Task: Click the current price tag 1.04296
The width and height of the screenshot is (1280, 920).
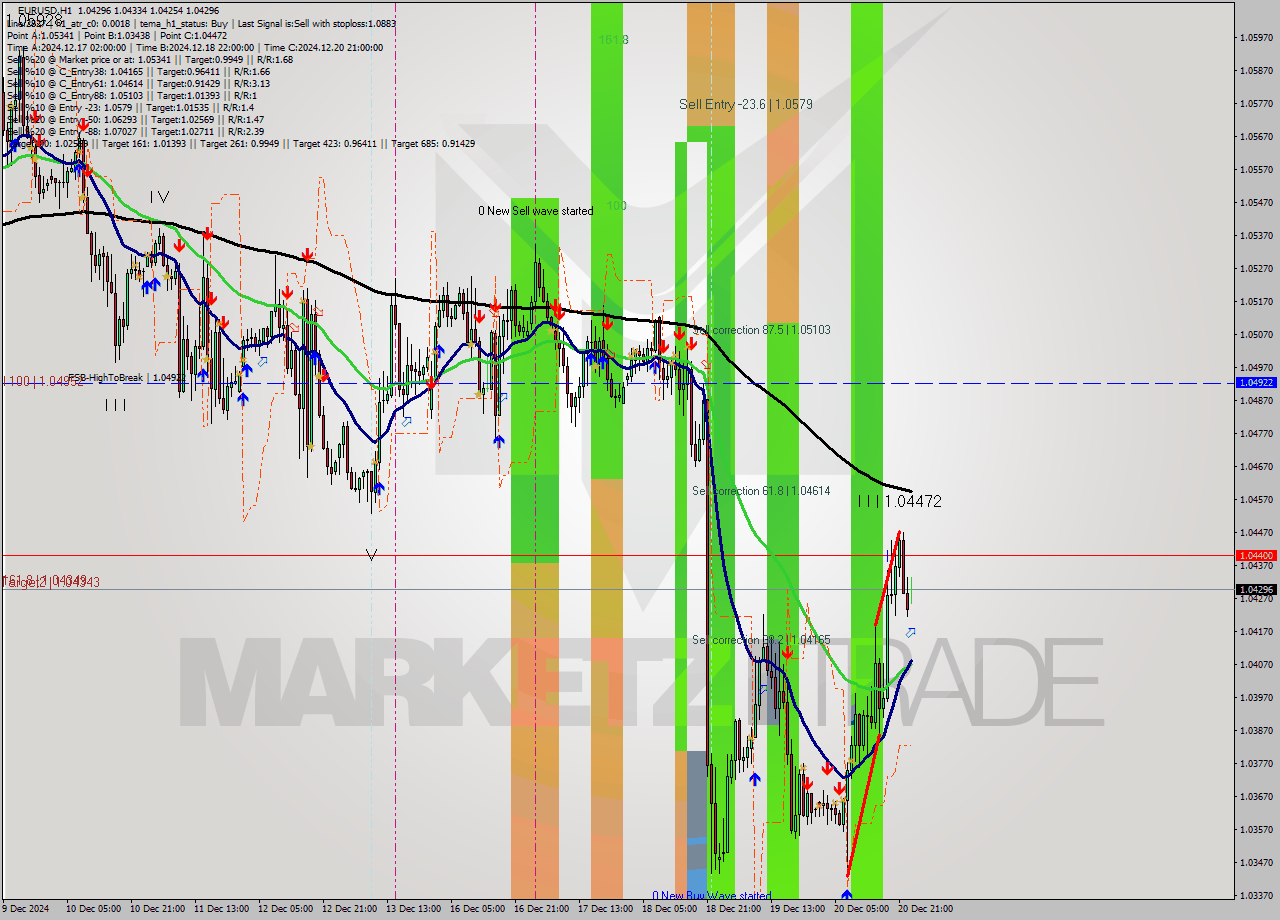Action: (x=1256, y=590)
